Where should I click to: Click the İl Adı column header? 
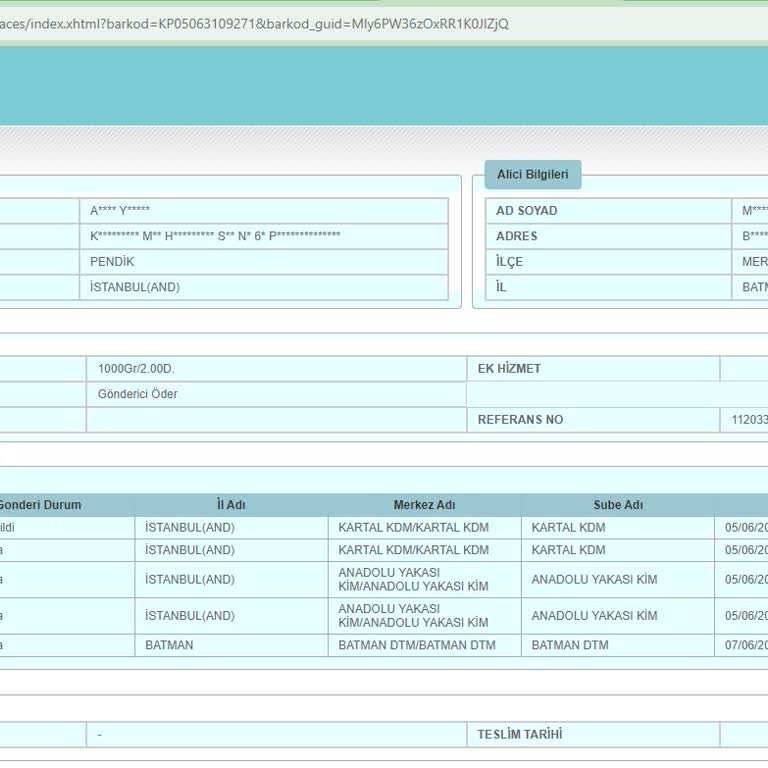tap(231, 505)
